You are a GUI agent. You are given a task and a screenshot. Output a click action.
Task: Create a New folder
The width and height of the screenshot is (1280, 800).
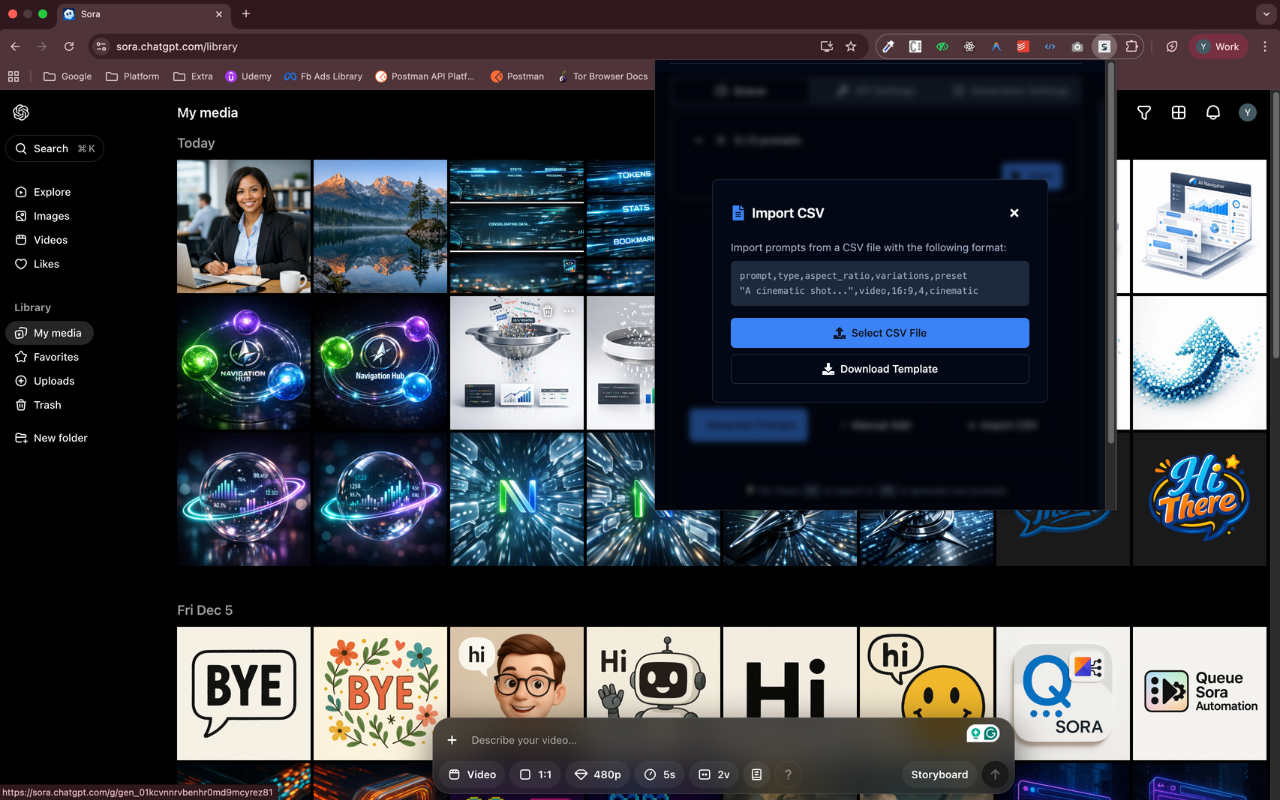pos(51,438)
